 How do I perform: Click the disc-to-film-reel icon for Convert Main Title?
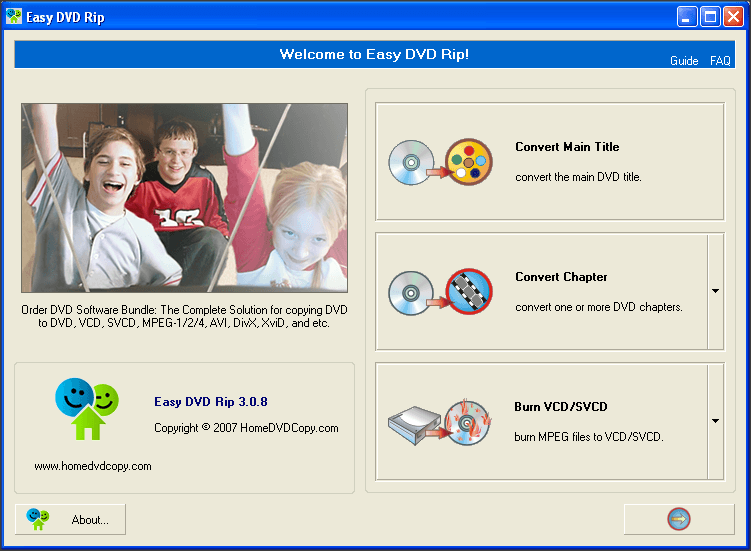point(440,162)
